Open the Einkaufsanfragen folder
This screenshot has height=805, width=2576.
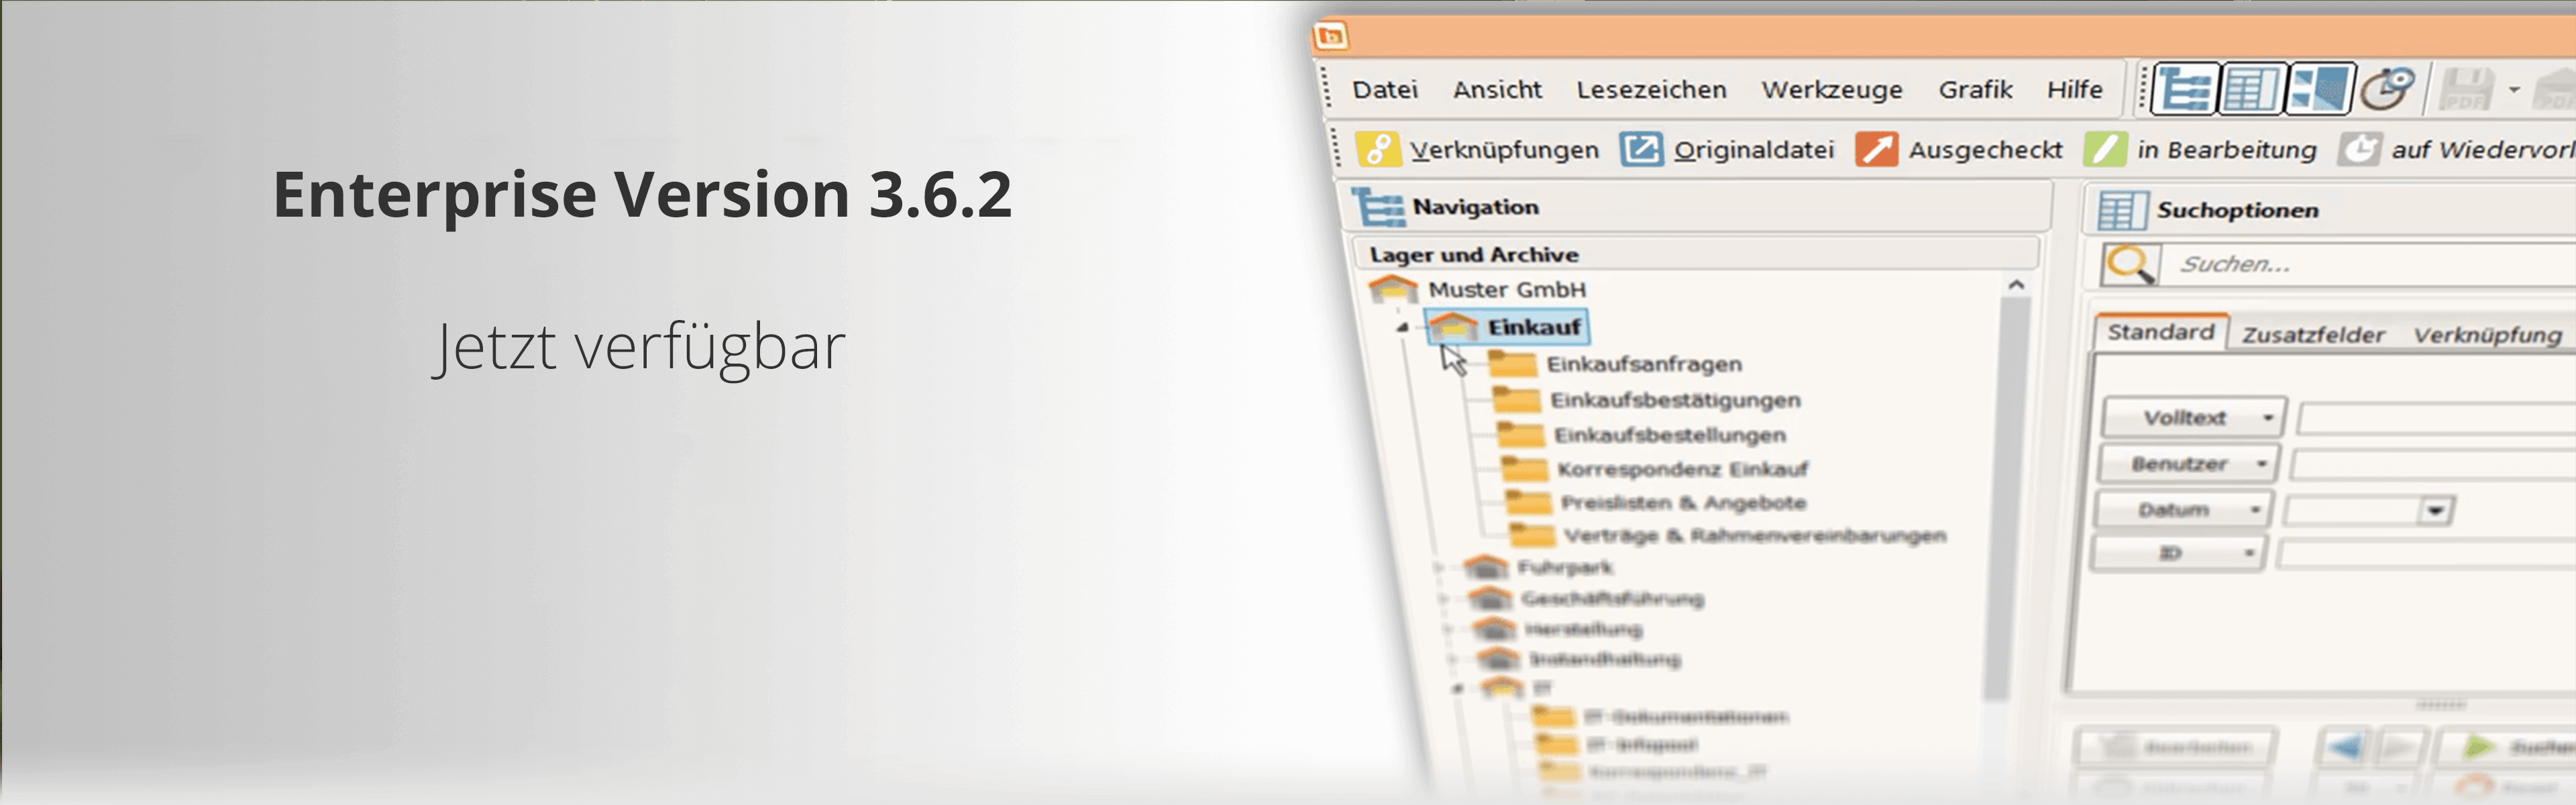coord(1644,364)
